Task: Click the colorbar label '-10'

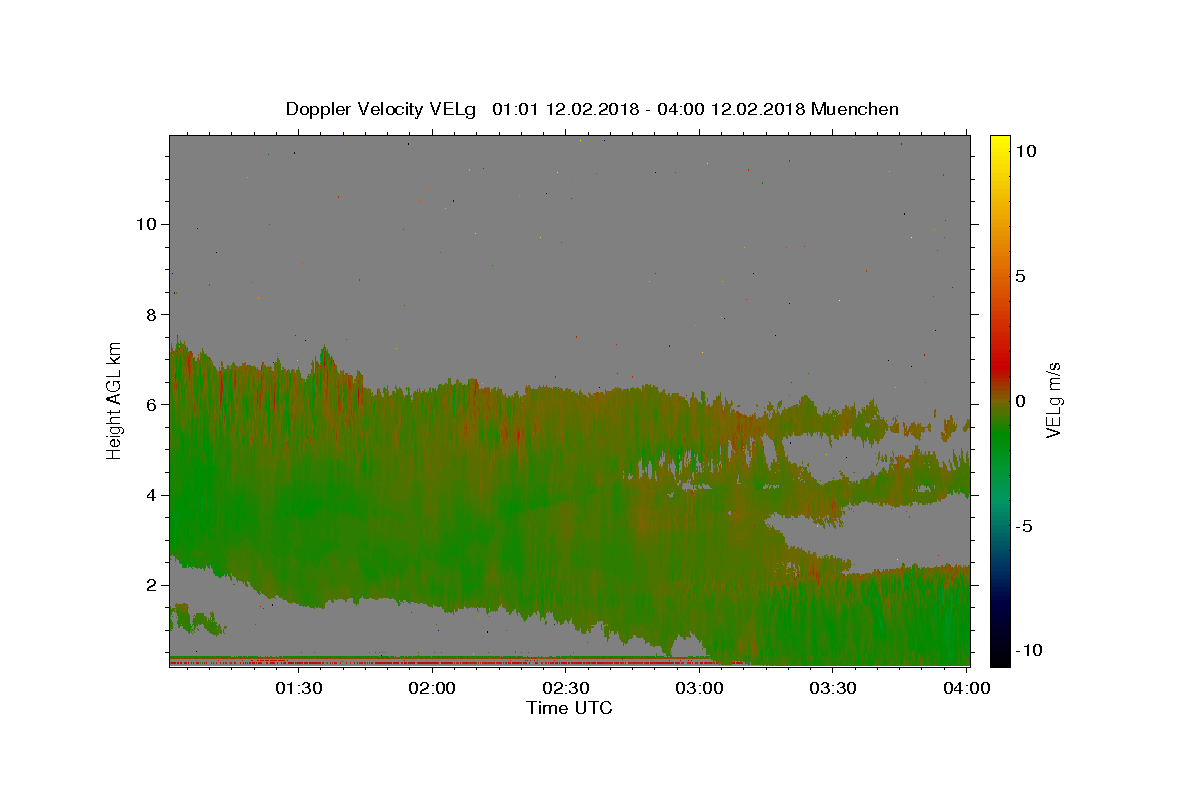Action: tap(1028, 650)
